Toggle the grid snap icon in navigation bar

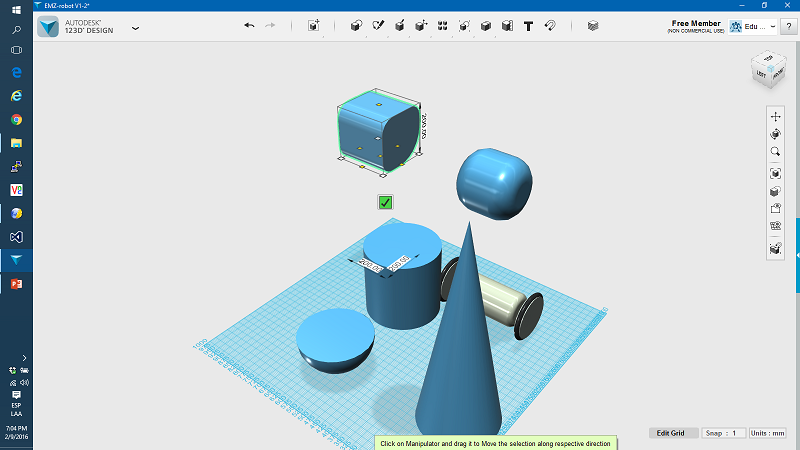tap(776, 248)
